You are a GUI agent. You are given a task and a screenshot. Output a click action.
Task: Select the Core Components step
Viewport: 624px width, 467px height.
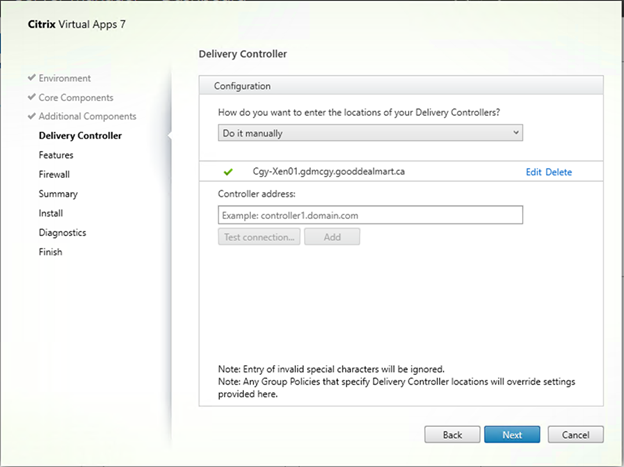tap(76, 98)
